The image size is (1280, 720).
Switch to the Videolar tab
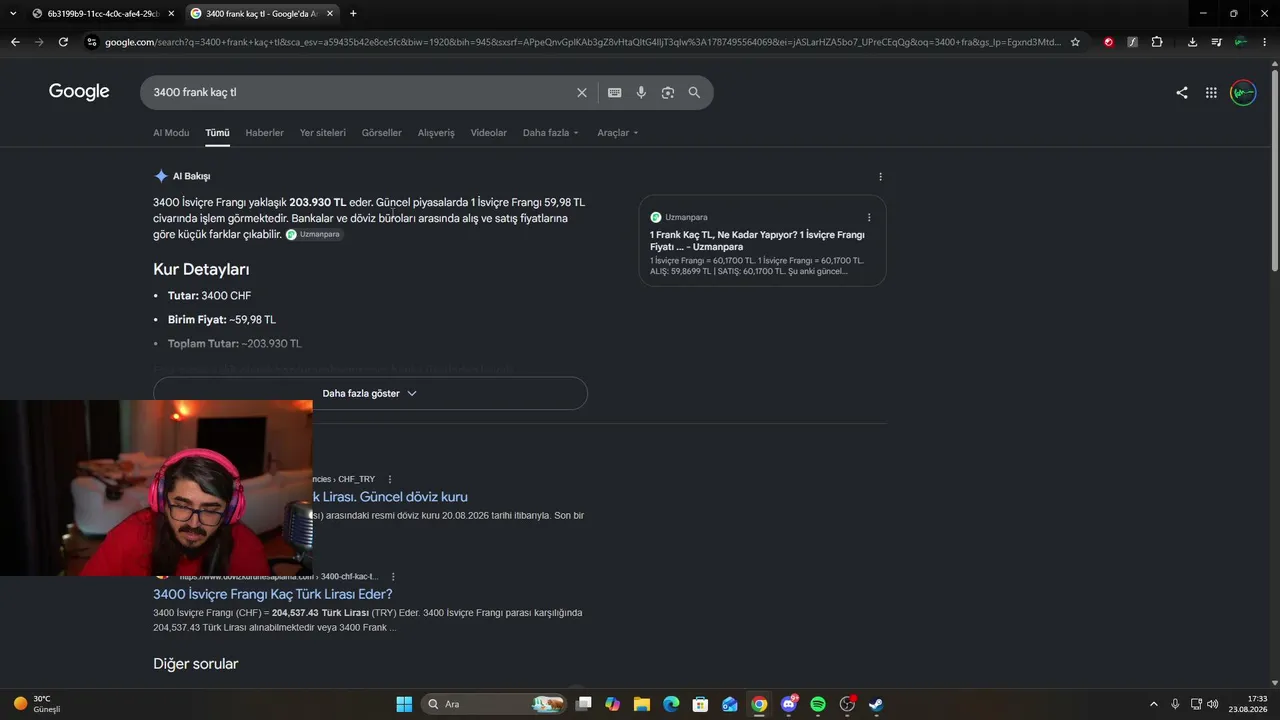coord(489,133)
